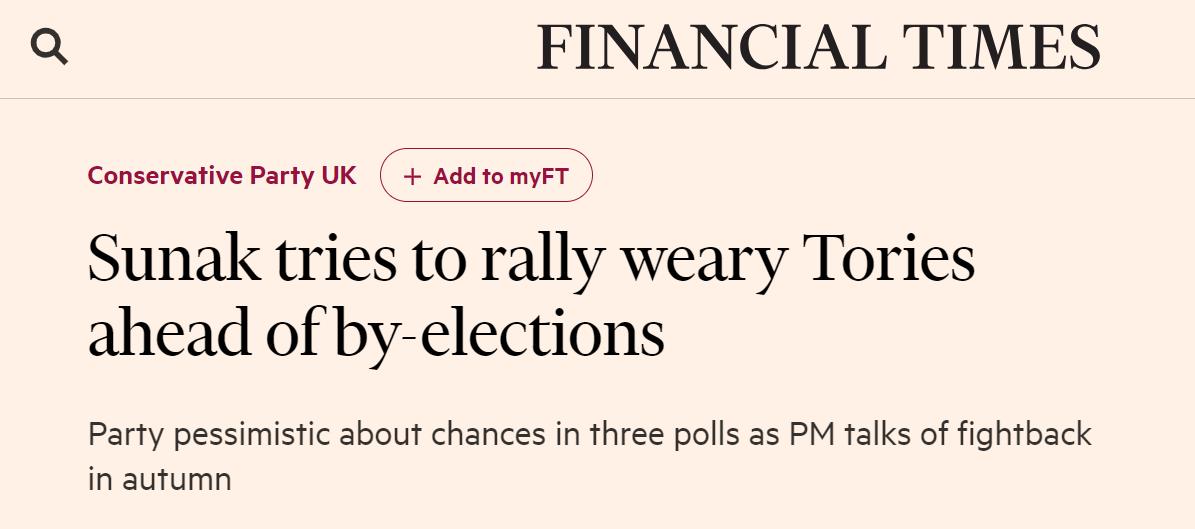The width and height of the screenshot is (1195, 529).
Task: Click 'myFT' text inside the pill button
Action: [539, 177]
